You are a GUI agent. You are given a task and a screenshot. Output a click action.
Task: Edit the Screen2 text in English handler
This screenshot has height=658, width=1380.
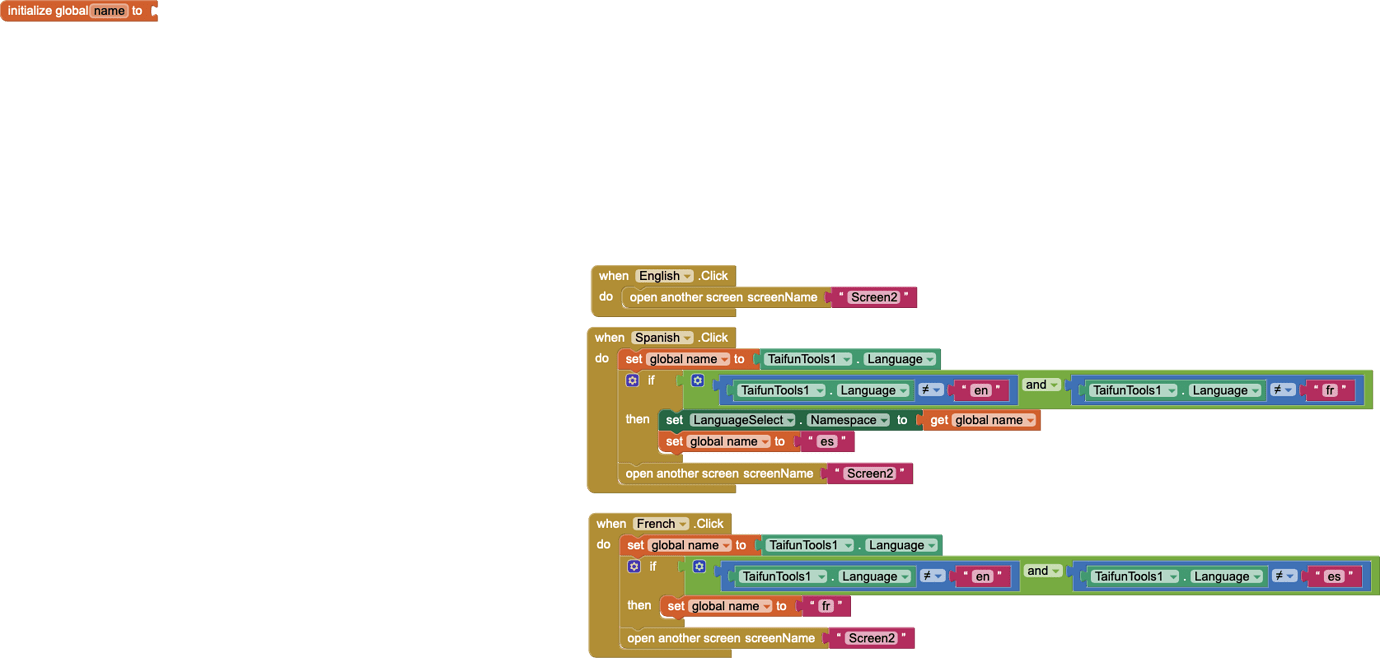pos(873,297)
